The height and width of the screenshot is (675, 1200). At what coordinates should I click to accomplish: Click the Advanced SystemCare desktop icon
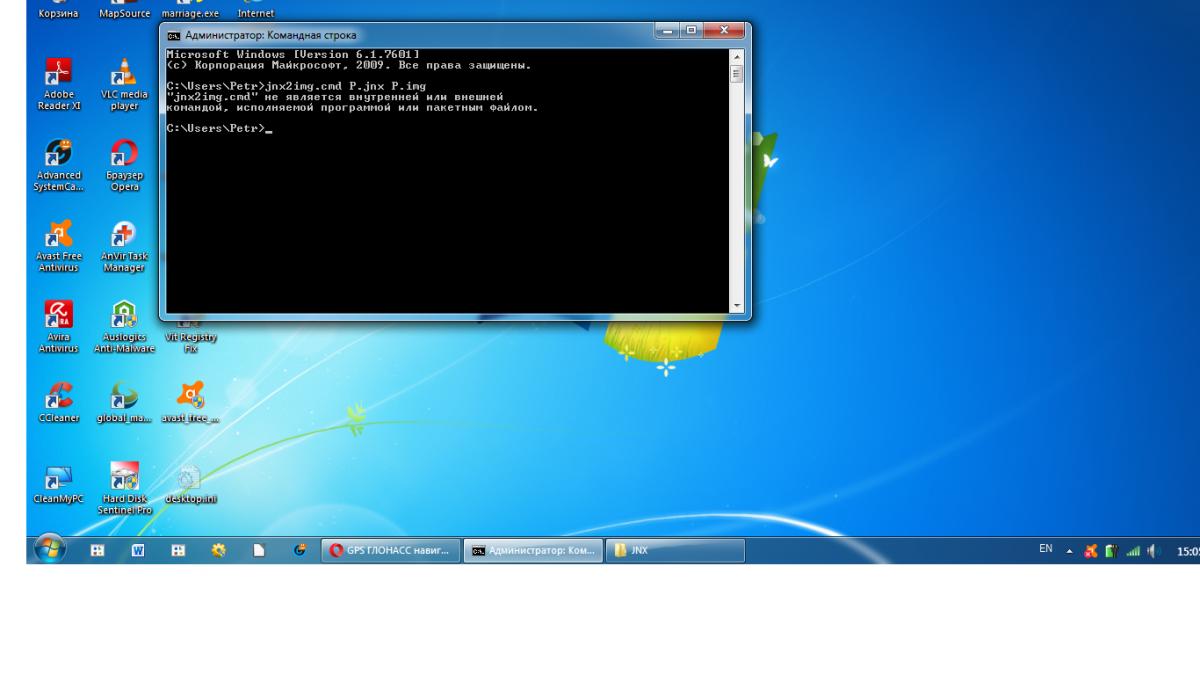pyautogui.click(x=58, y=155)
